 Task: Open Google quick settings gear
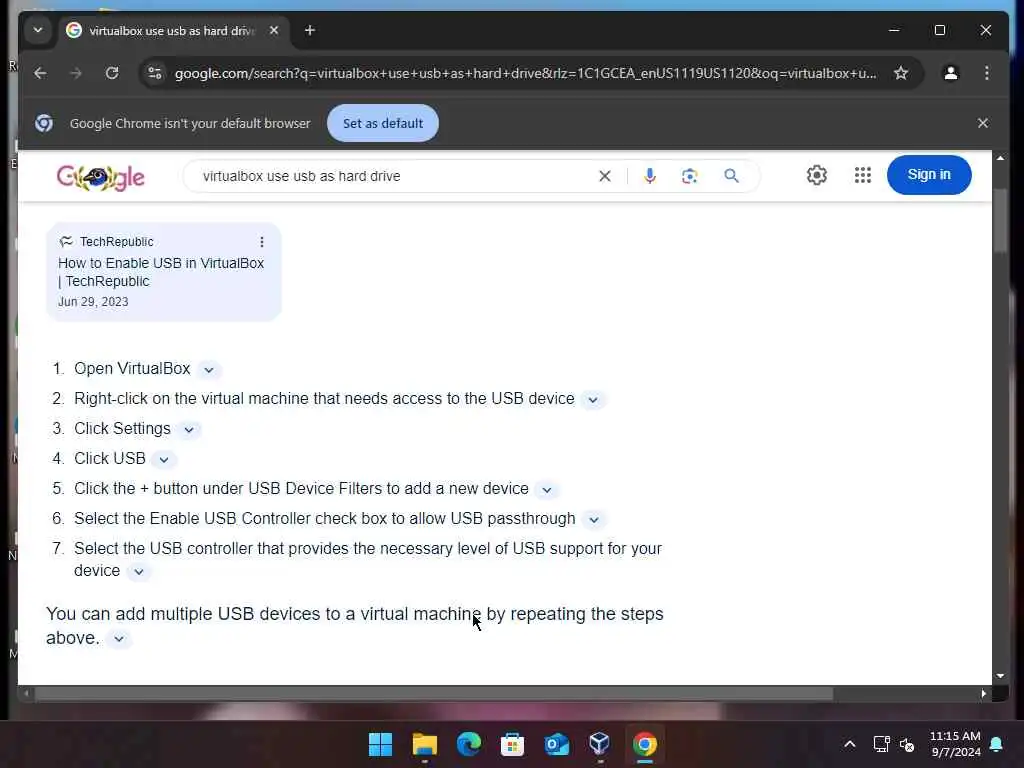(x=817, y=175)
